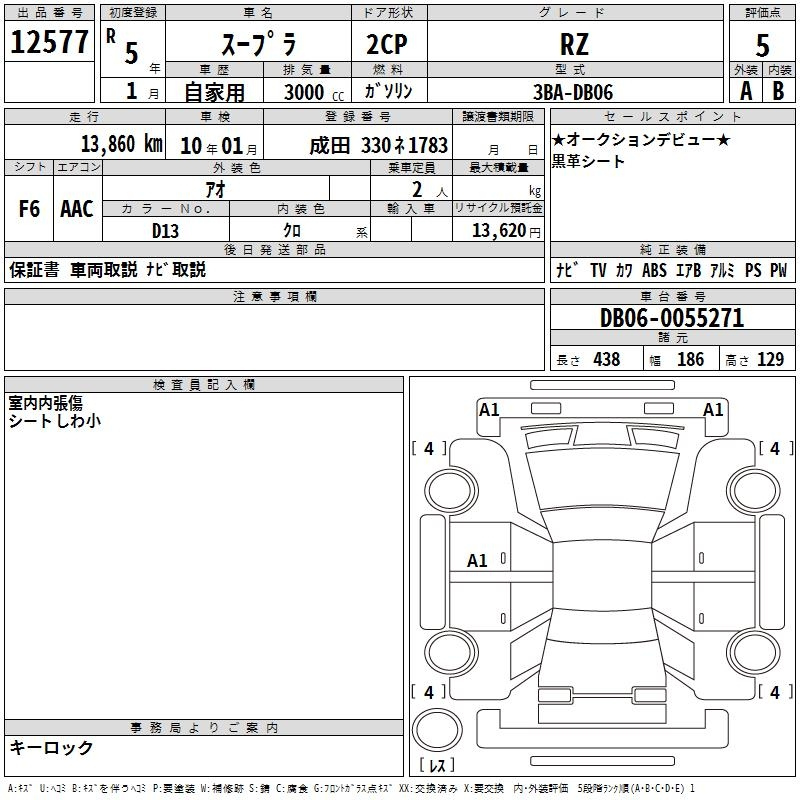Click the roof panel in car diagram
Screen dimensions: 800x800
602,574
